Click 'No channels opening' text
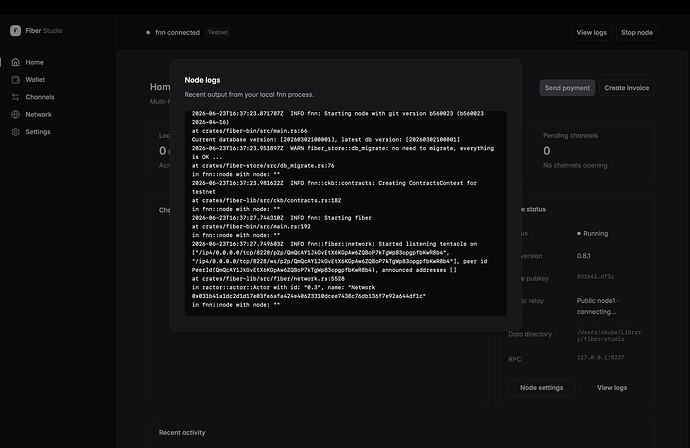The height and width of the screenshot is (448, 690). coord(575,165)
